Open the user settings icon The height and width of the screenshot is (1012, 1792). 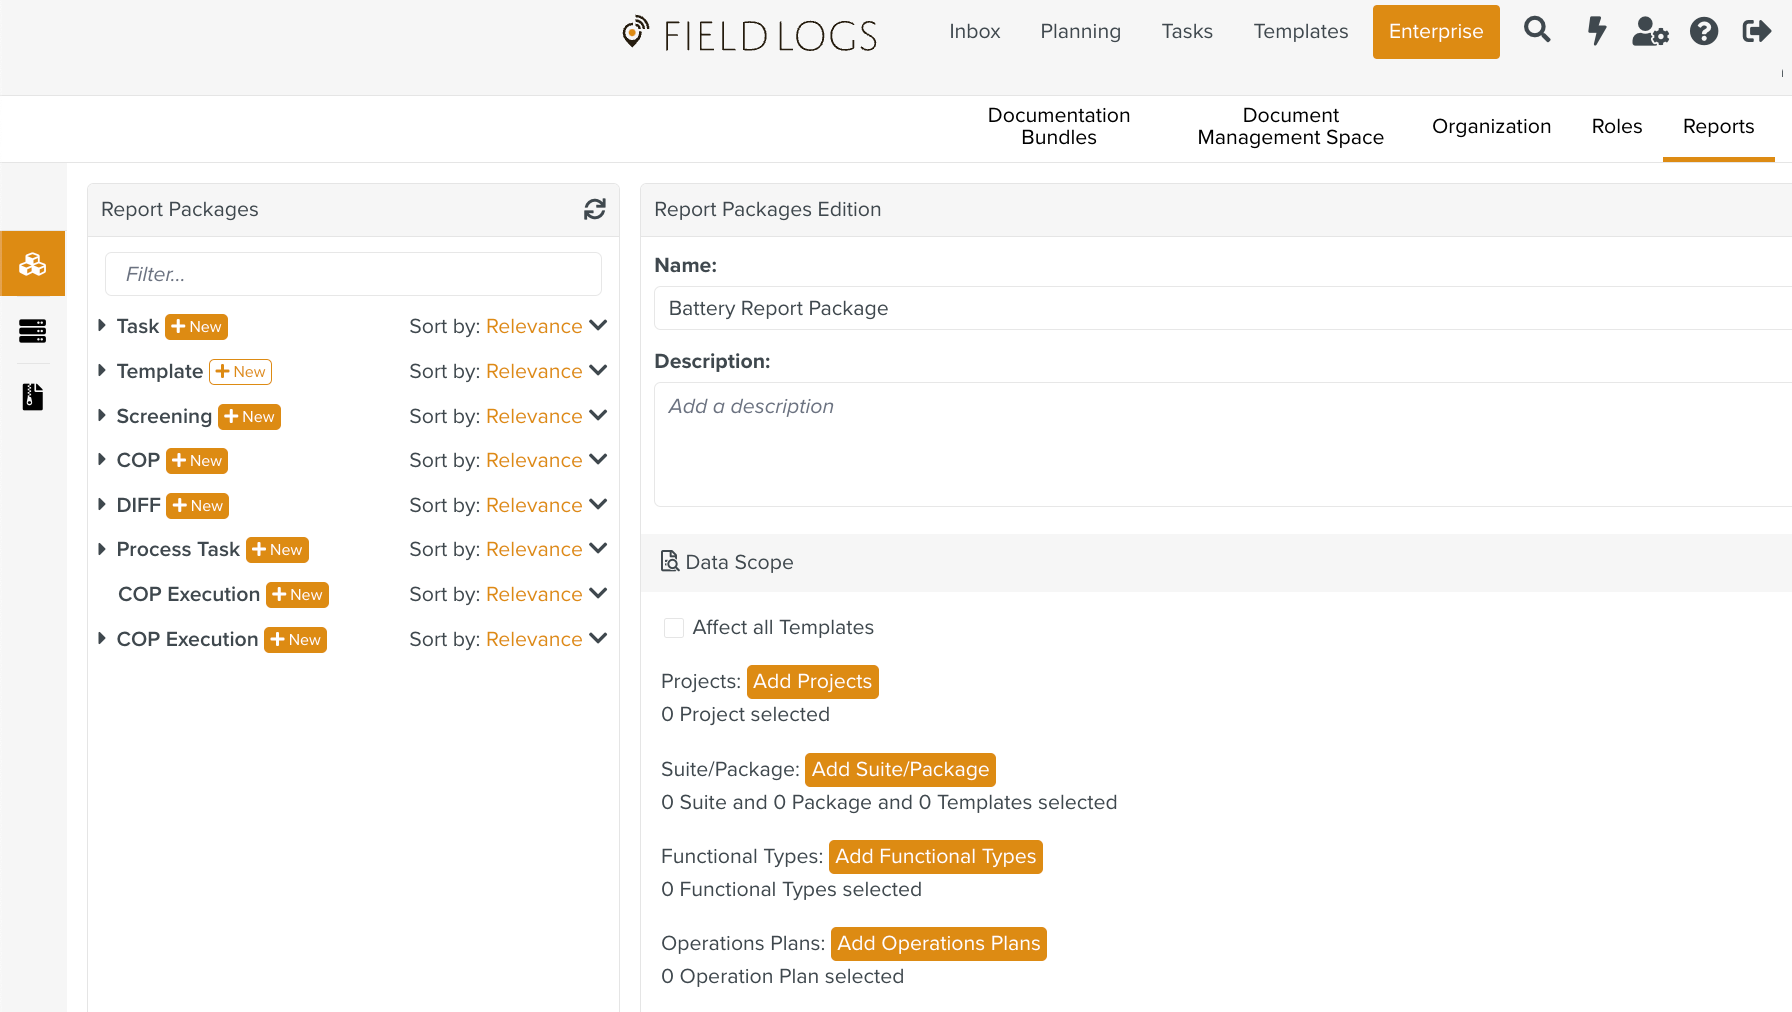tap(1650, 32)
